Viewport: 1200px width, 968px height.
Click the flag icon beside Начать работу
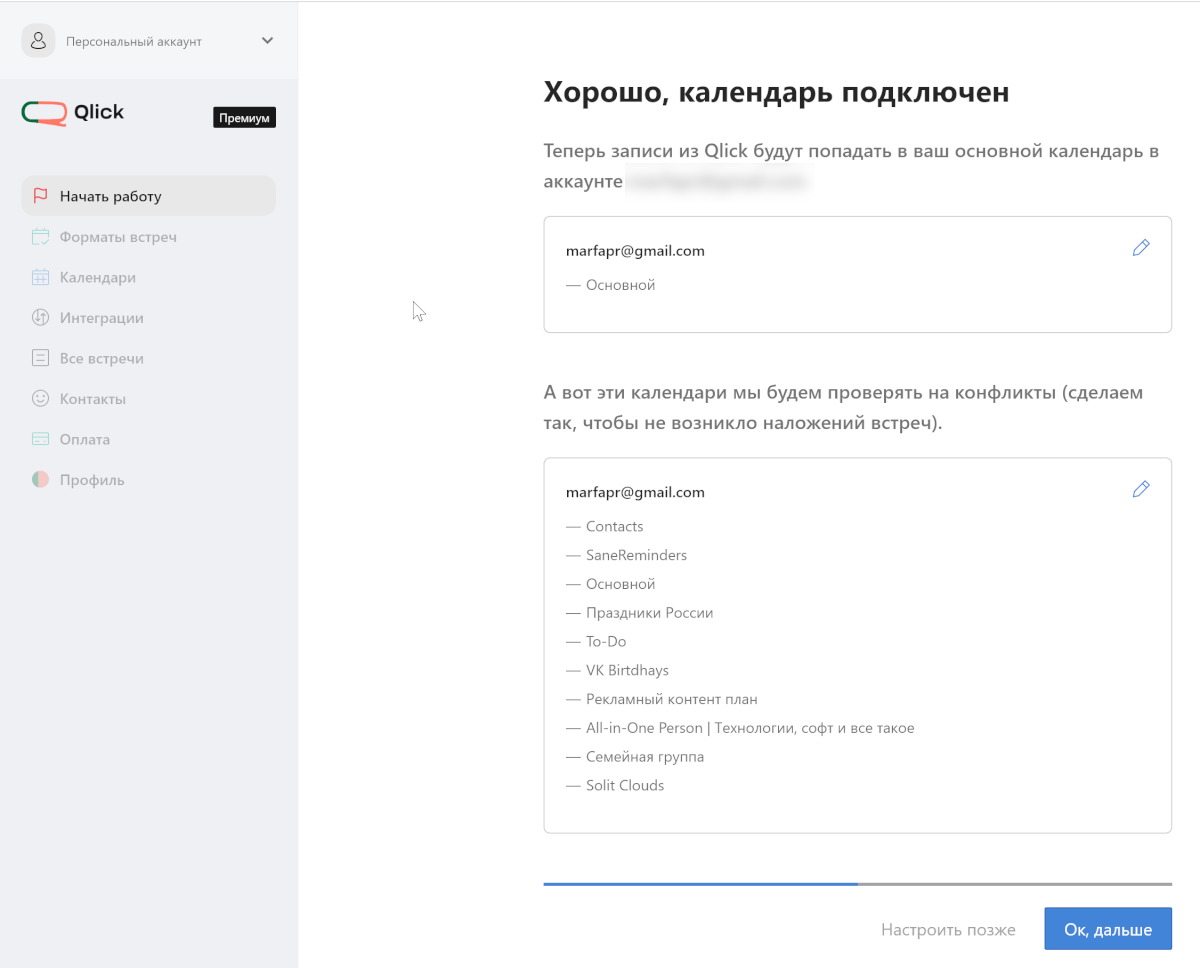coord(40,196)
